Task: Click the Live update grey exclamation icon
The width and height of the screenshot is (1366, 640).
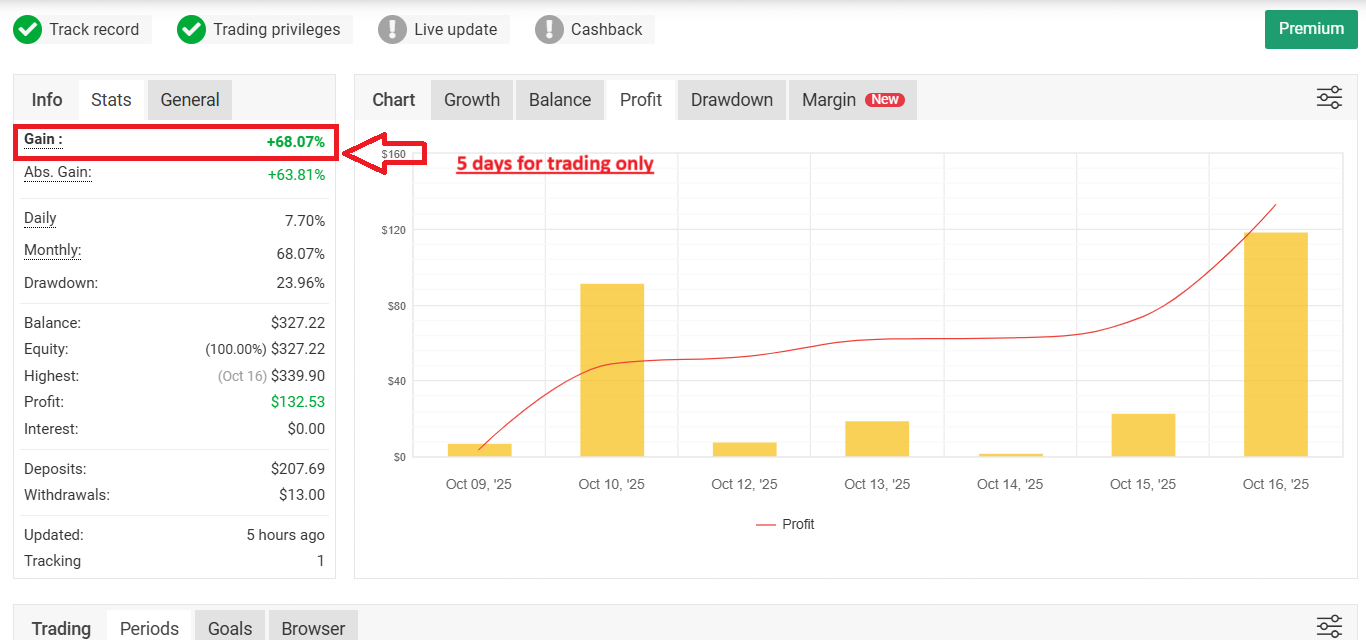Action: pyautogui.click(x=392, y=30)
